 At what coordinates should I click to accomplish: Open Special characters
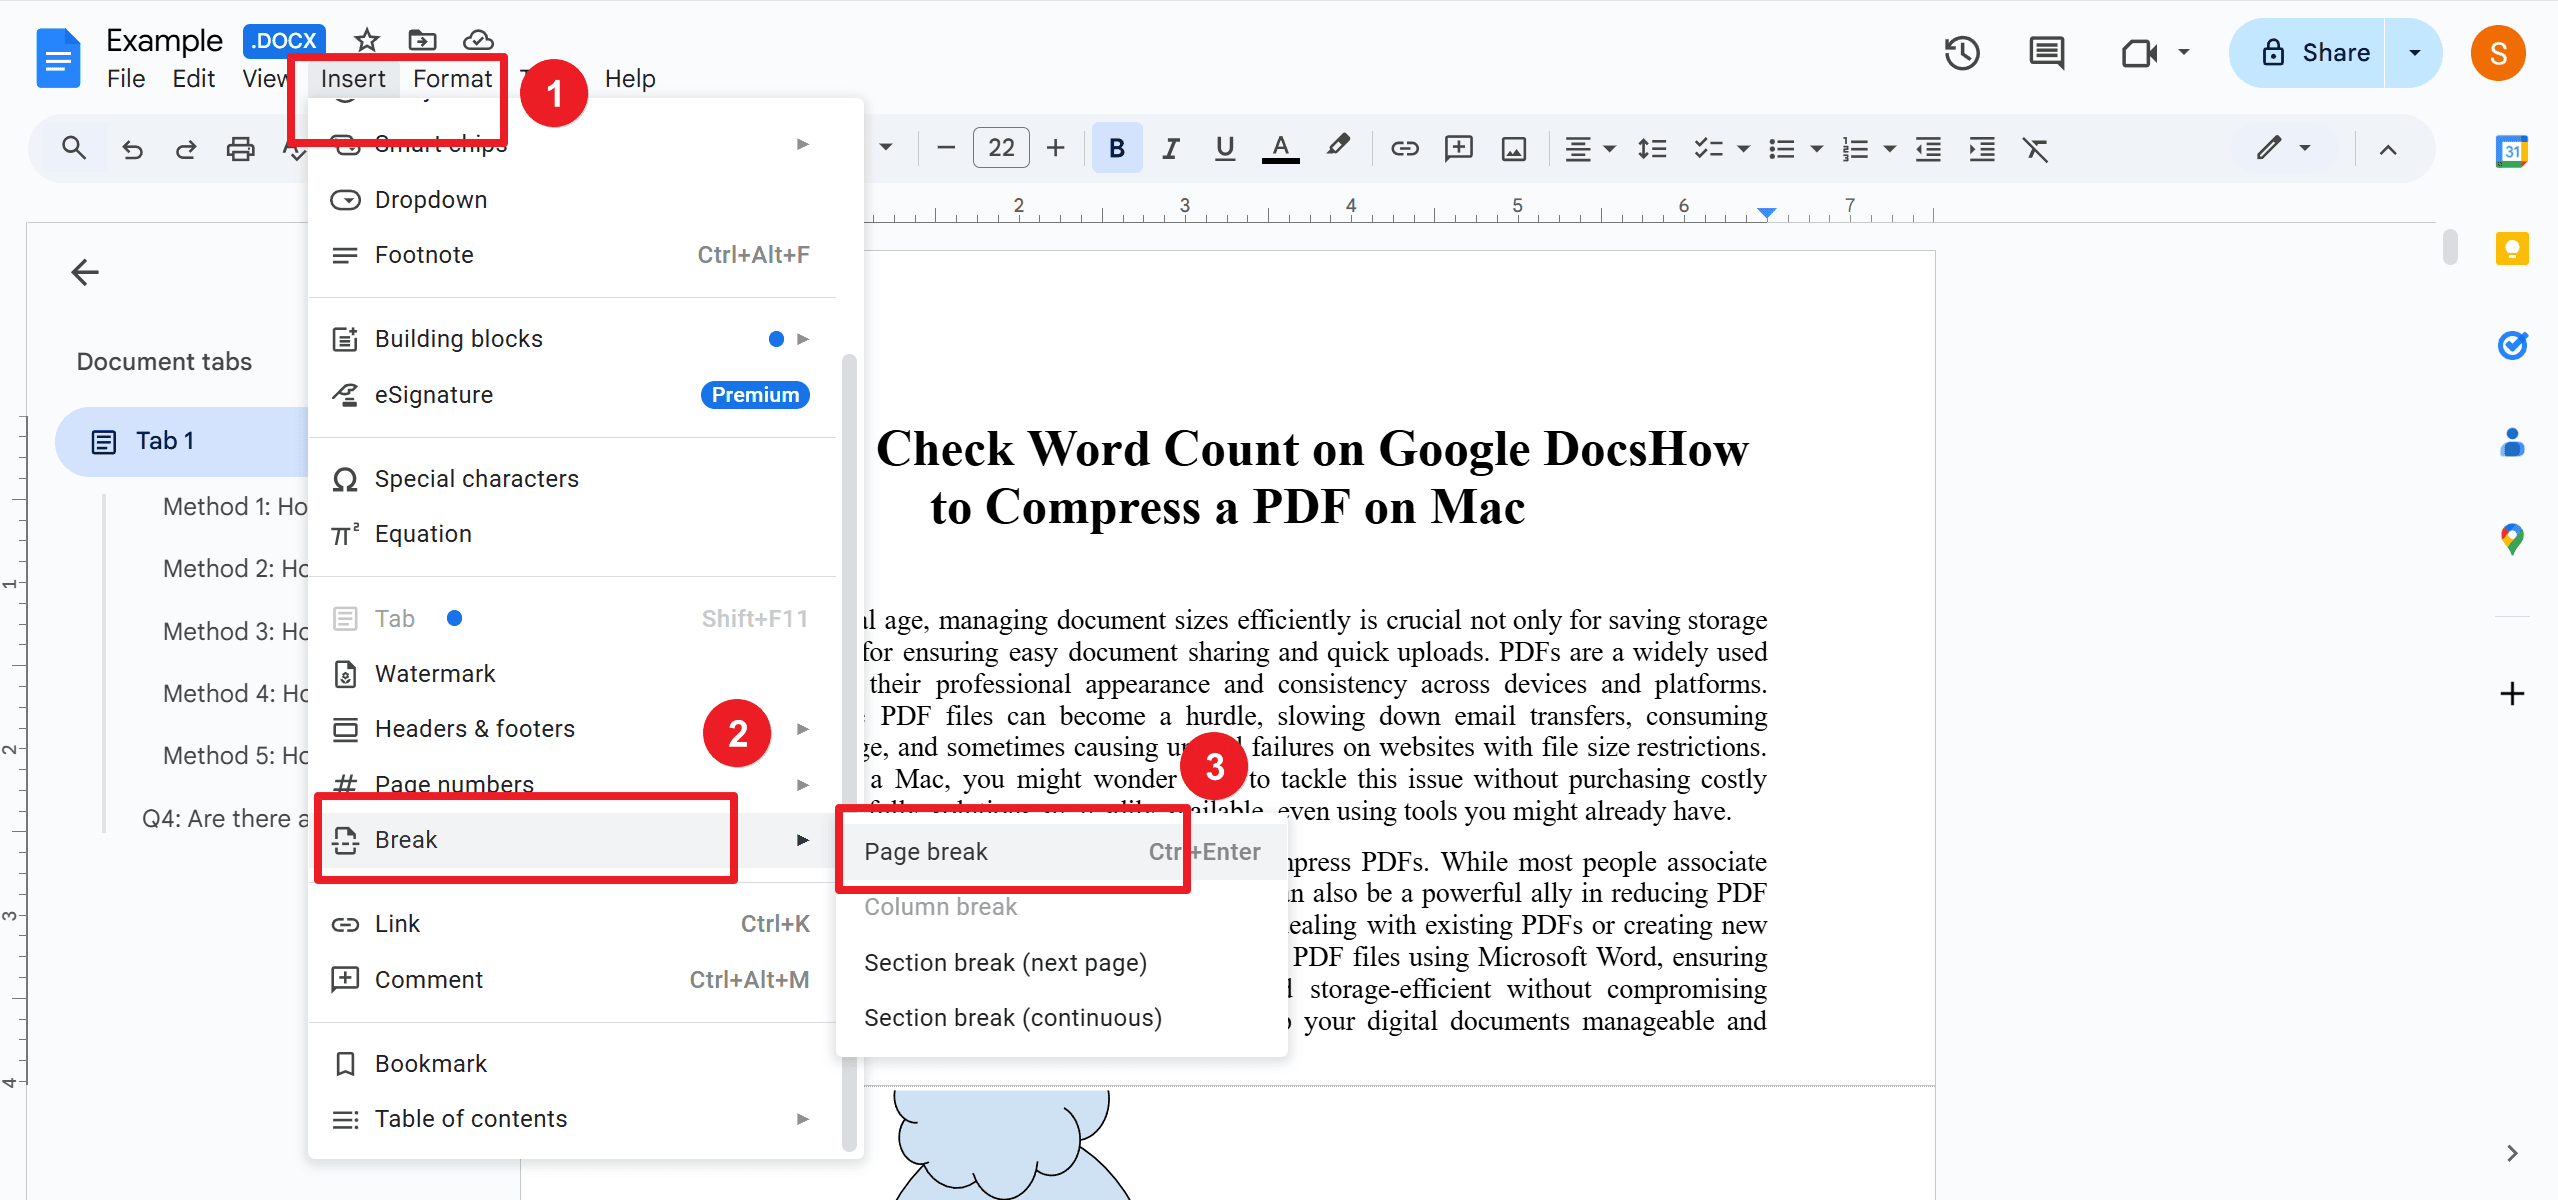572,479
